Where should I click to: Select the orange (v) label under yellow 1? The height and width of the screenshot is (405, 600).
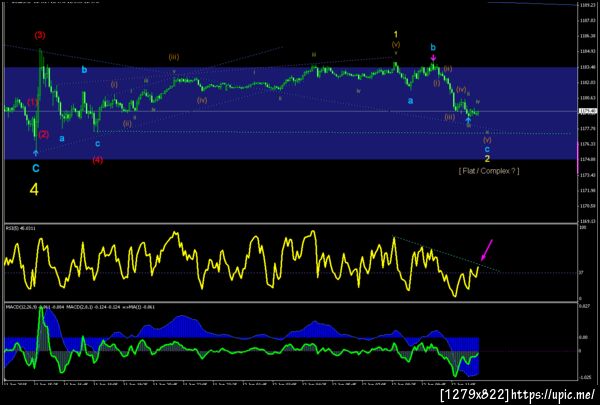coord(396,45)
